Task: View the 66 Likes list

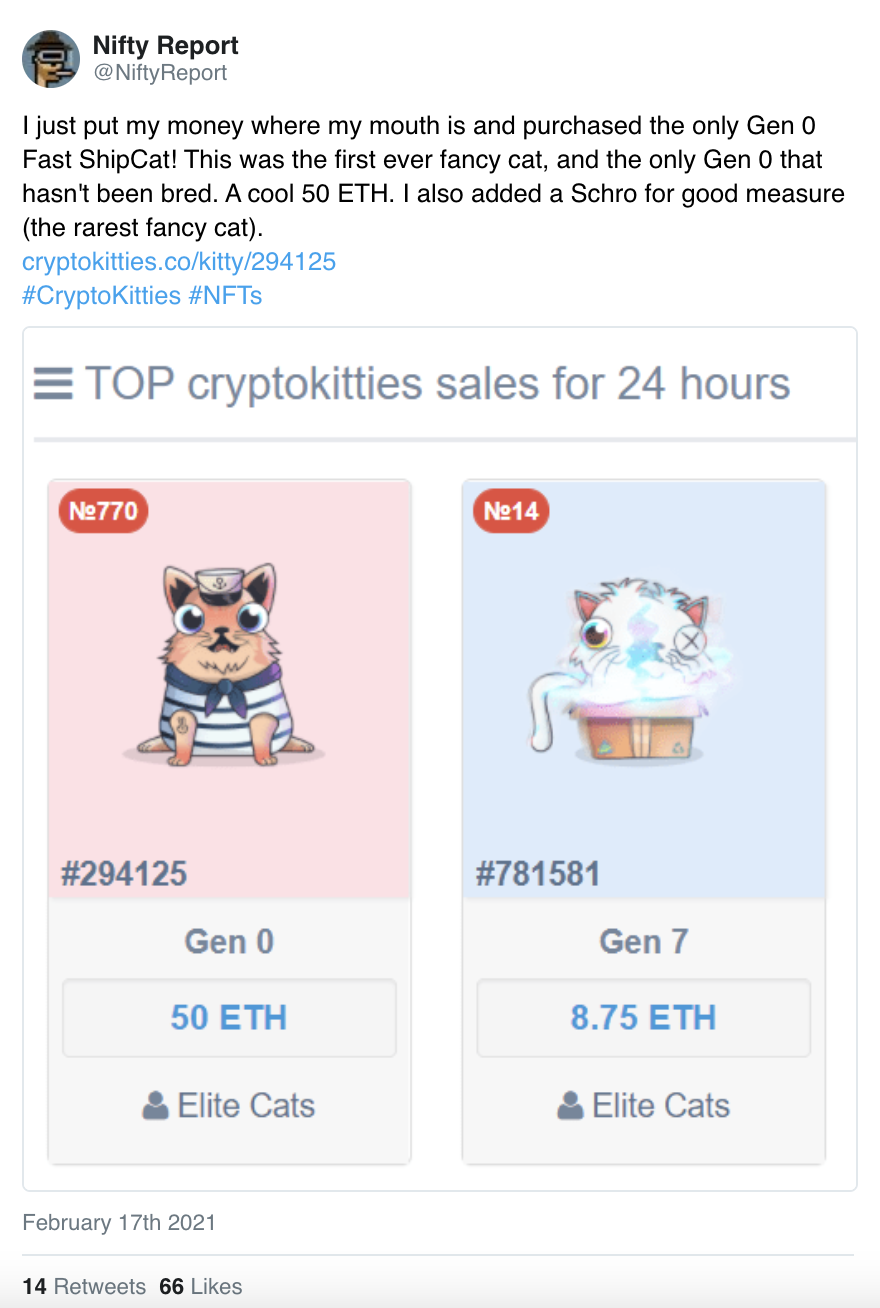Action: 200,1286
